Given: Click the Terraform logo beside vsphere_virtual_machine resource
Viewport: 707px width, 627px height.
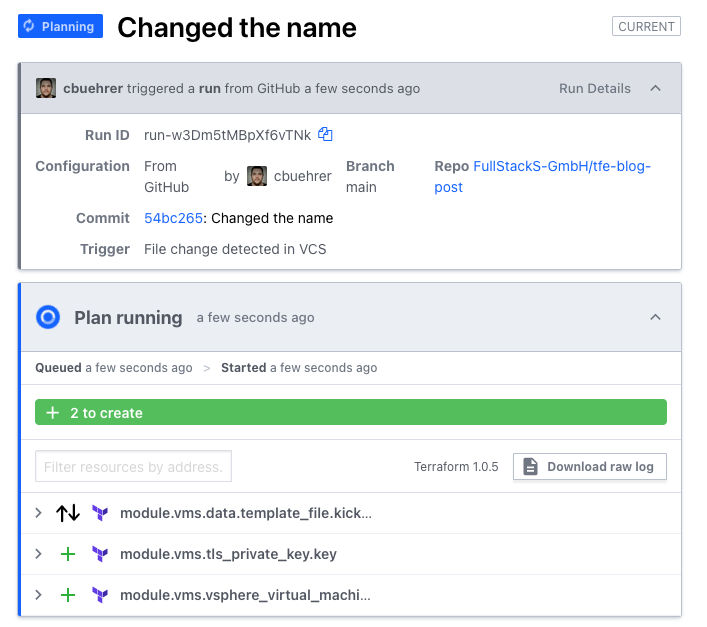Looking at the screenshot, I should coord(100,595).
